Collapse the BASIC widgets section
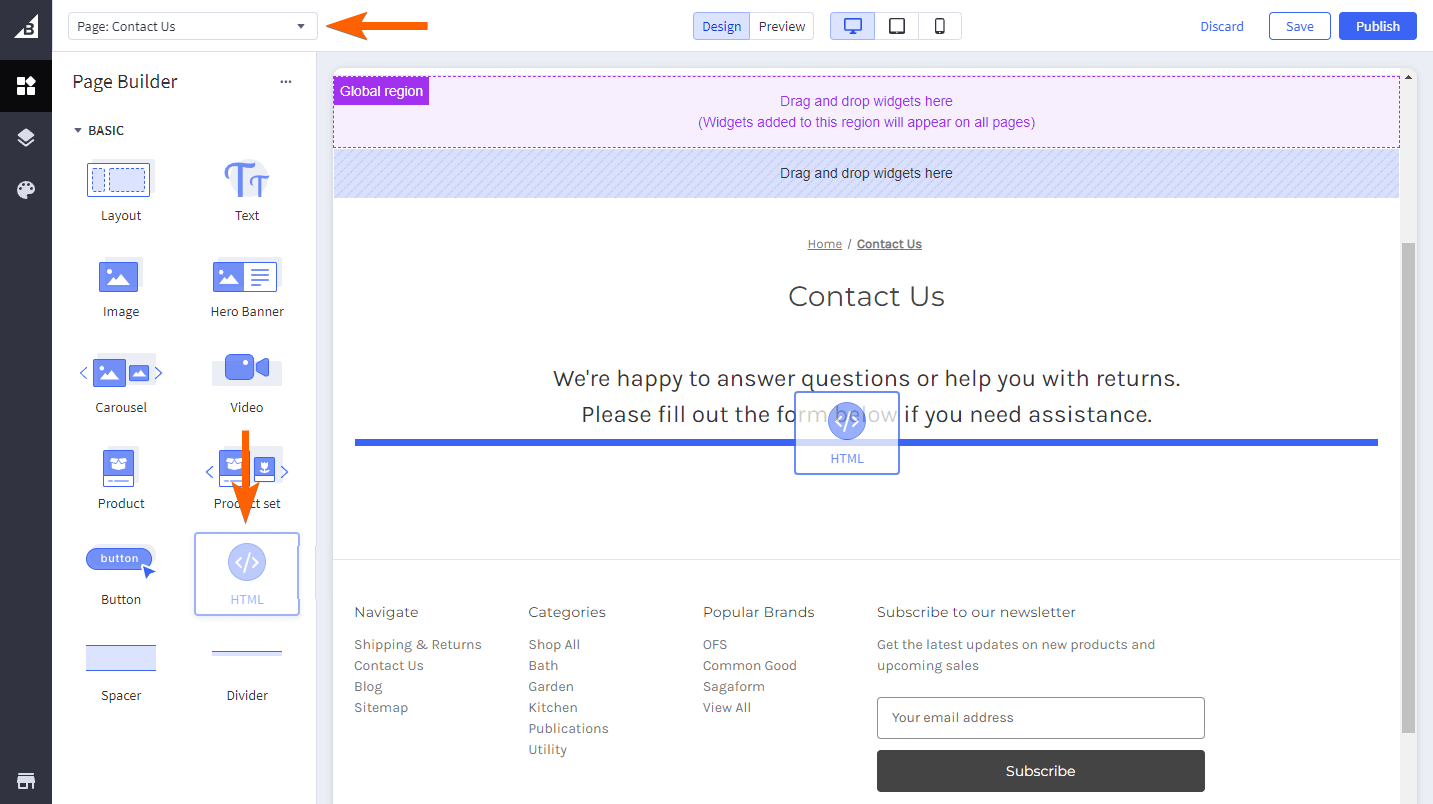Screen dimensions: 1433x804 (79, 130)
